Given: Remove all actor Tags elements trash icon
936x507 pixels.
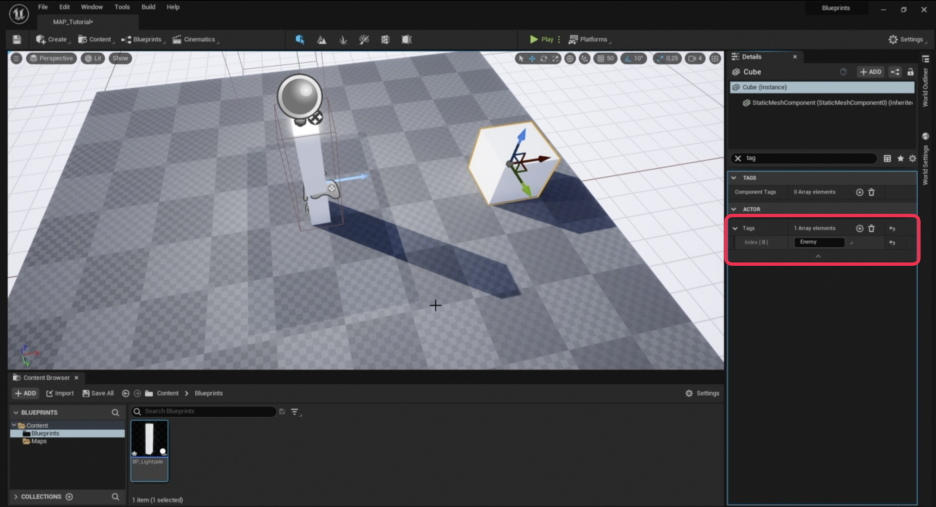Looking at the screenshot, I should click(x=872, y=228).
